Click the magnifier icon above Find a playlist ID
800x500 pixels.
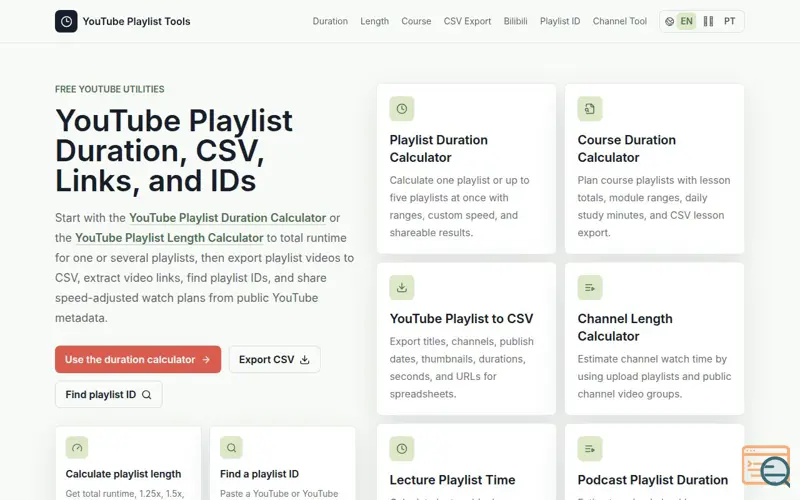point(231,448)
